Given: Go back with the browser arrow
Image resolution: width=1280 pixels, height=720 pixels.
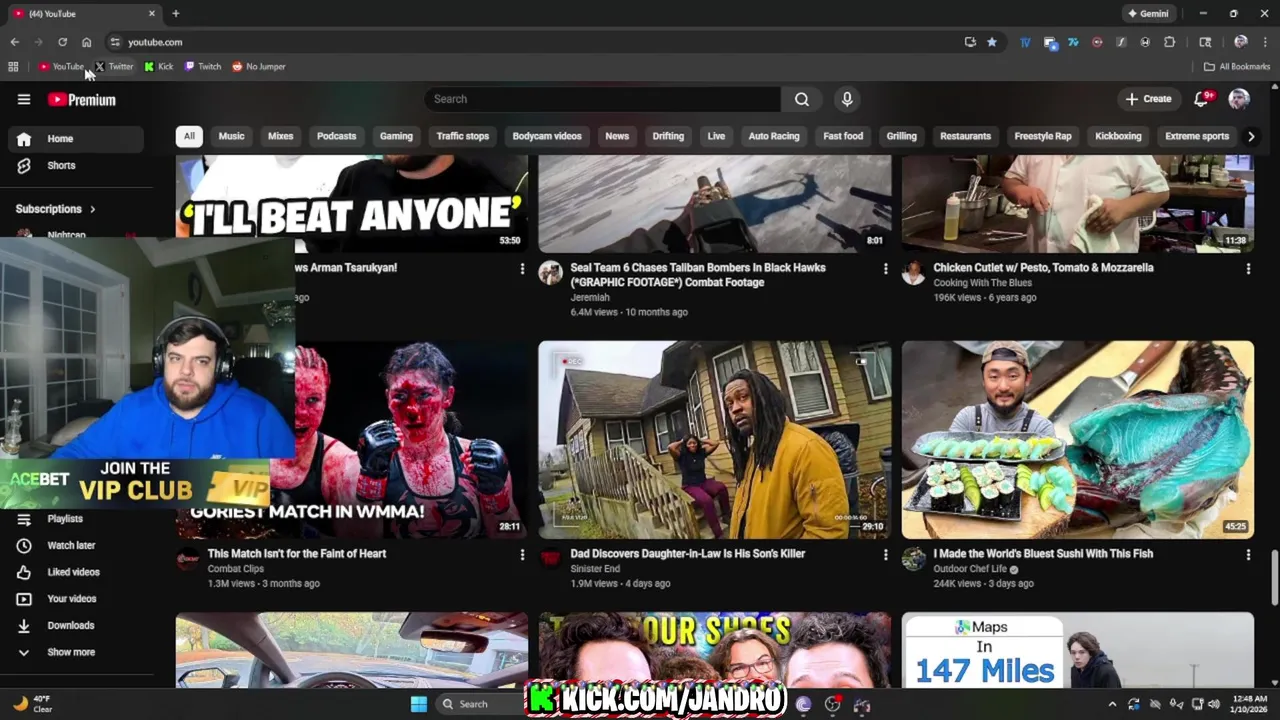Looking at the screenshot, I should tap(14, 42).
